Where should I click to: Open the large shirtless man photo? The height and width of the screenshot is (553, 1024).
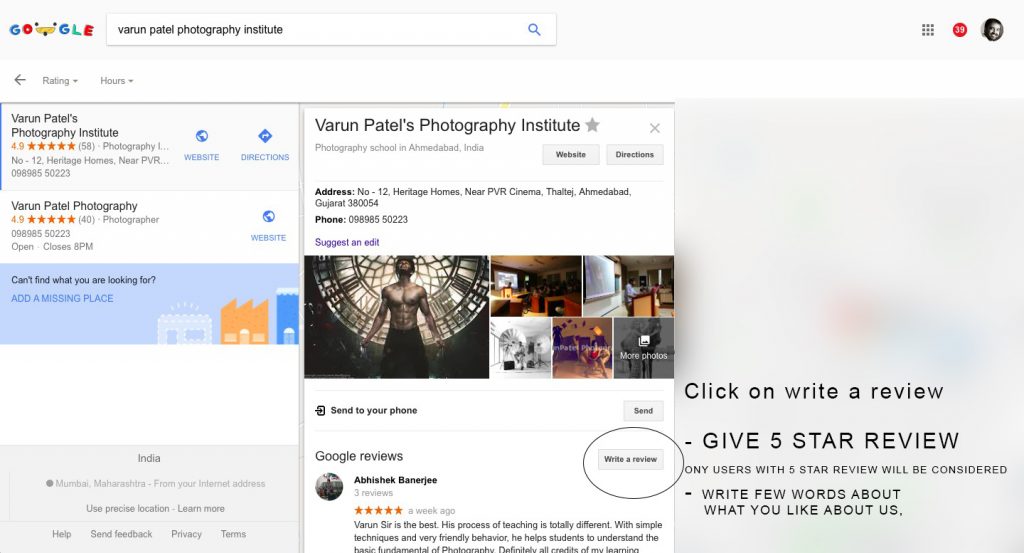tap(396, 317)
